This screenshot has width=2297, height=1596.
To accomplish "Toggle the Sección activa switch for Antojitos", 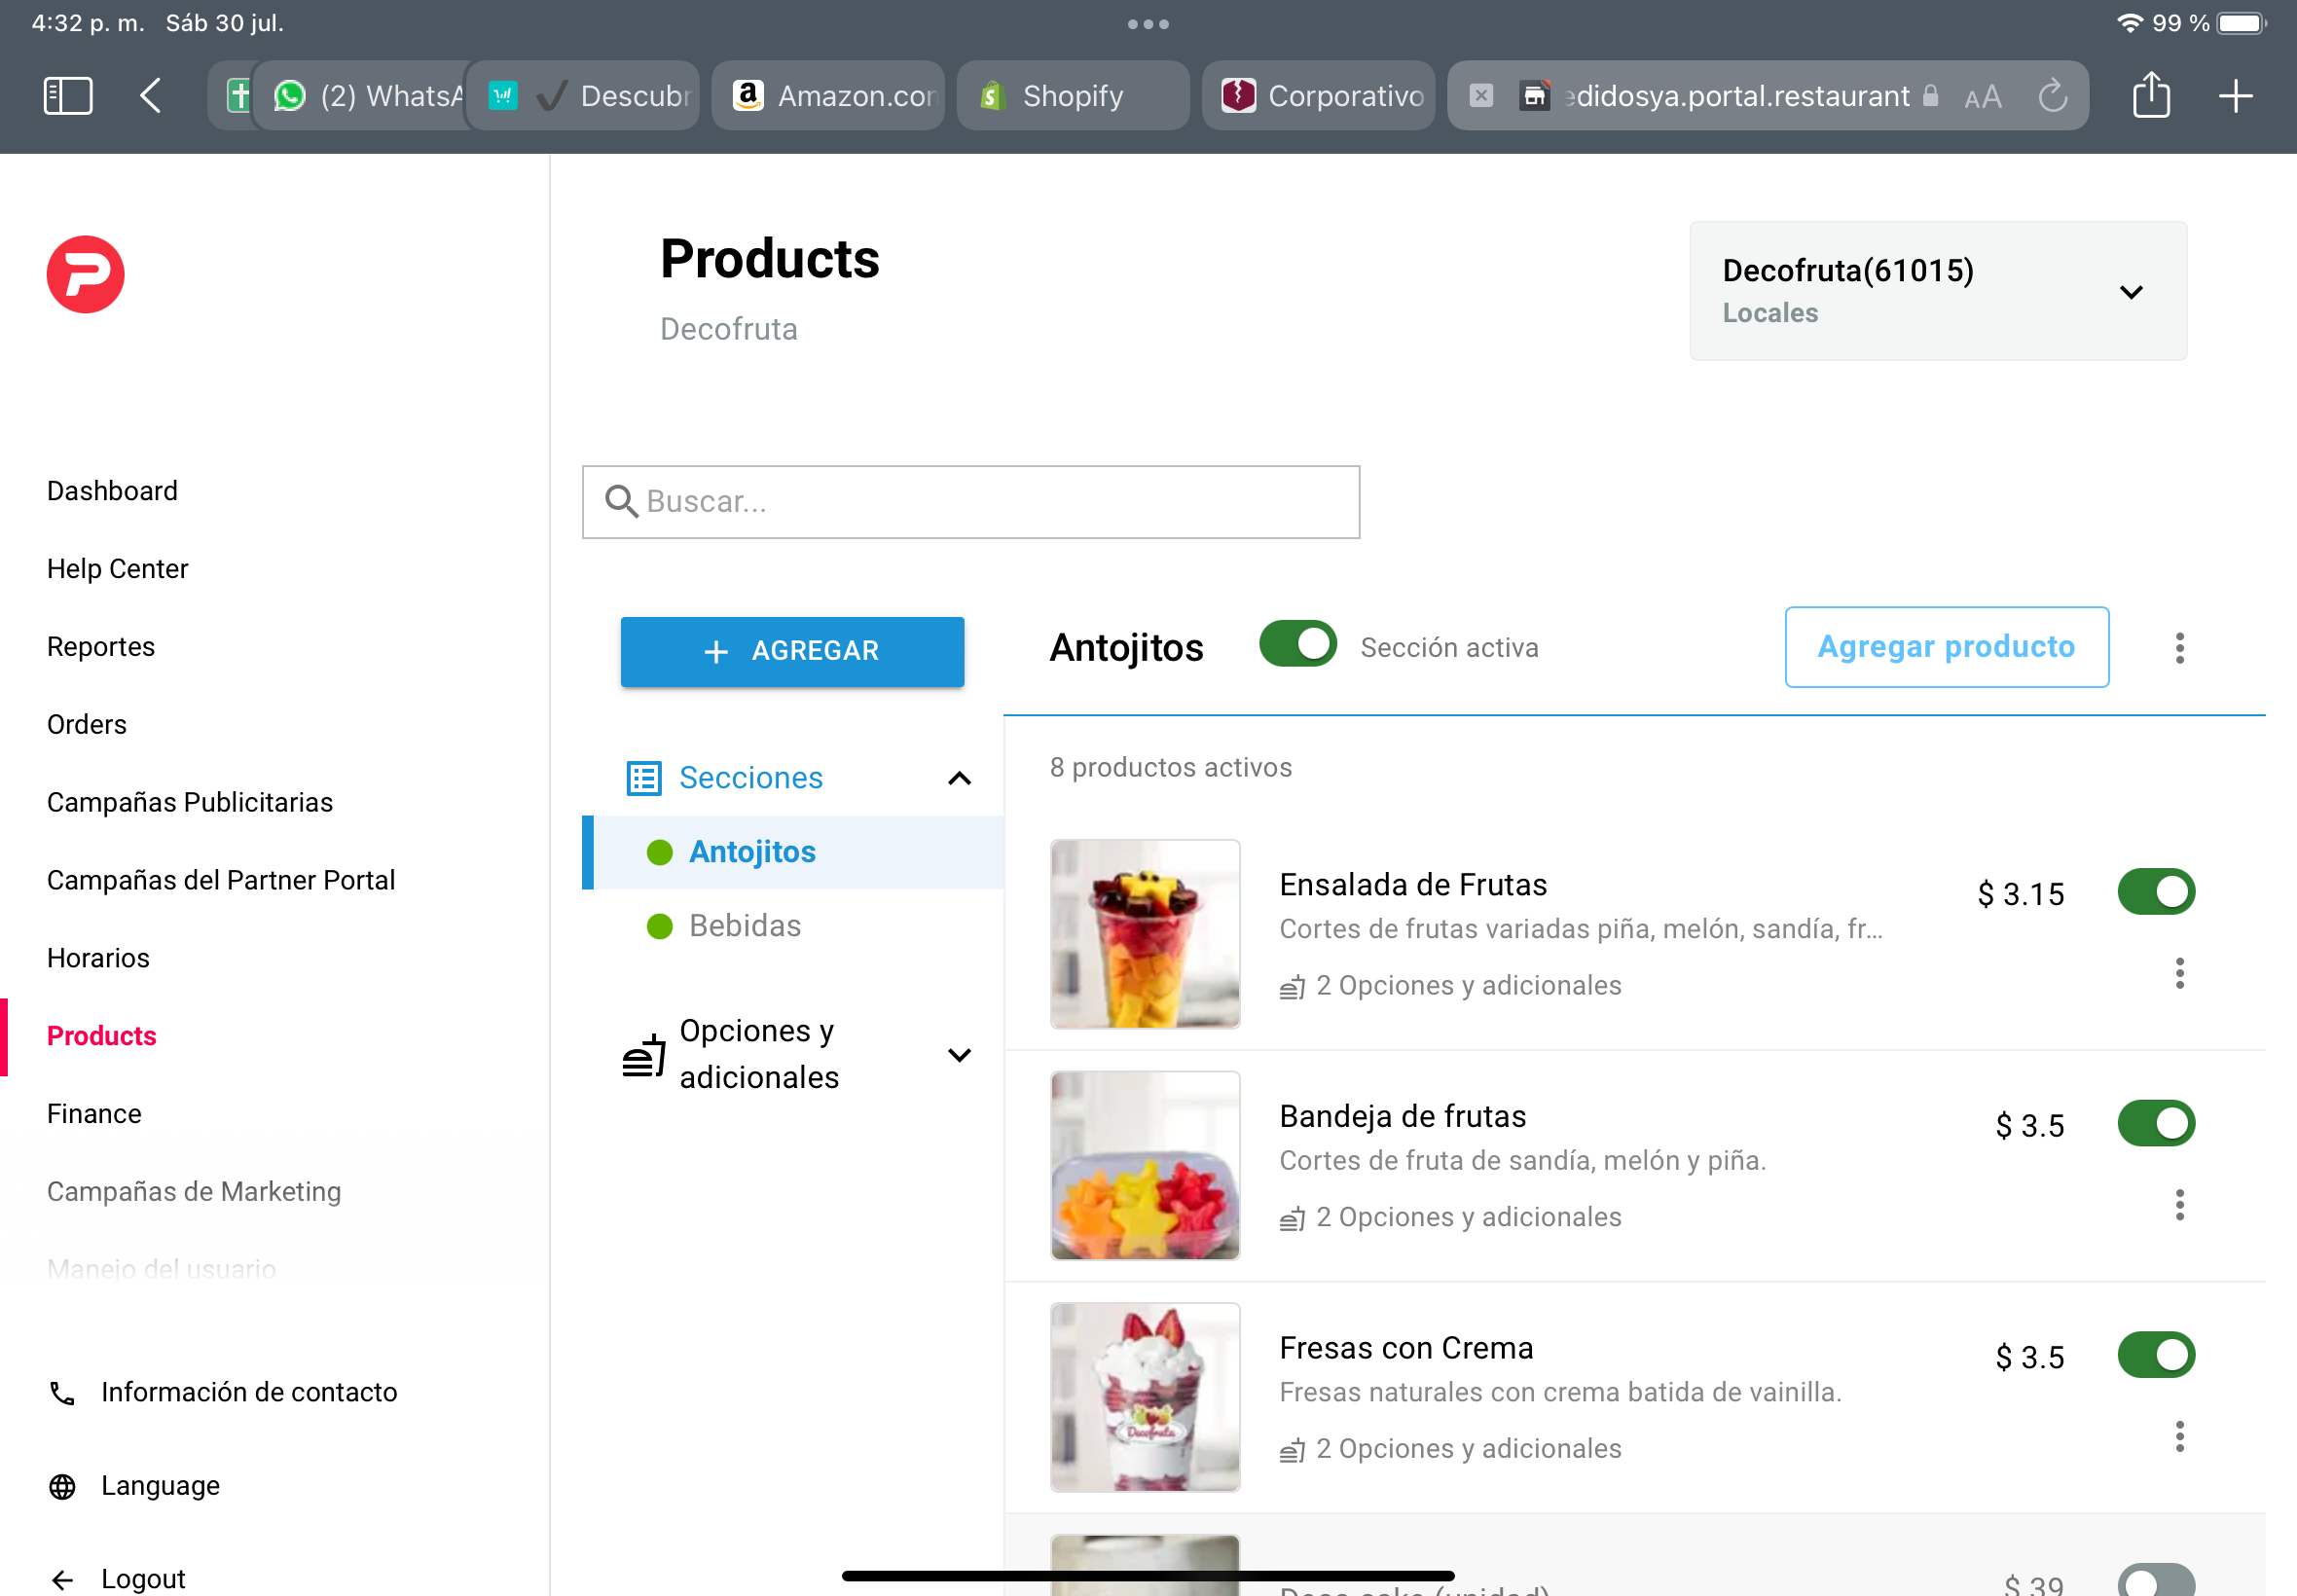I will (x=1298, y=645).
